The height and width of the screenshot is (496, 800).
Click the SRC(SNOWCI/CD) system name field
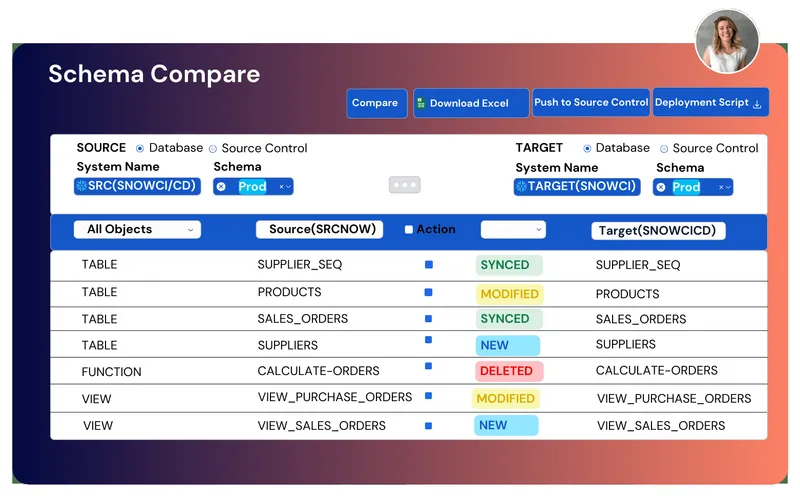coord(137,186)
